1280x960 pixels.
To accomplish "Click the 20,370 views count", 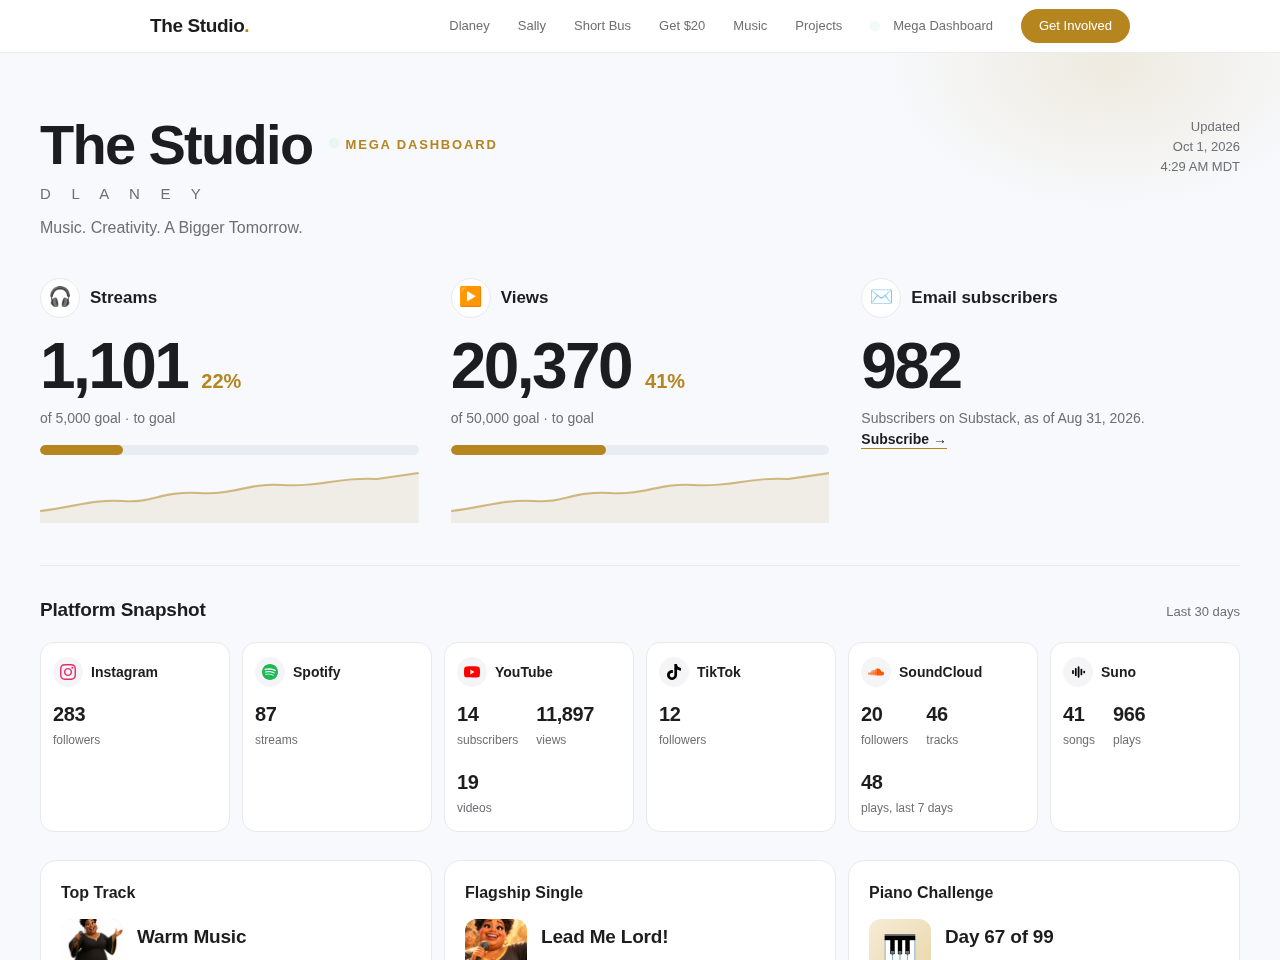I will click(x=541, y=366).
